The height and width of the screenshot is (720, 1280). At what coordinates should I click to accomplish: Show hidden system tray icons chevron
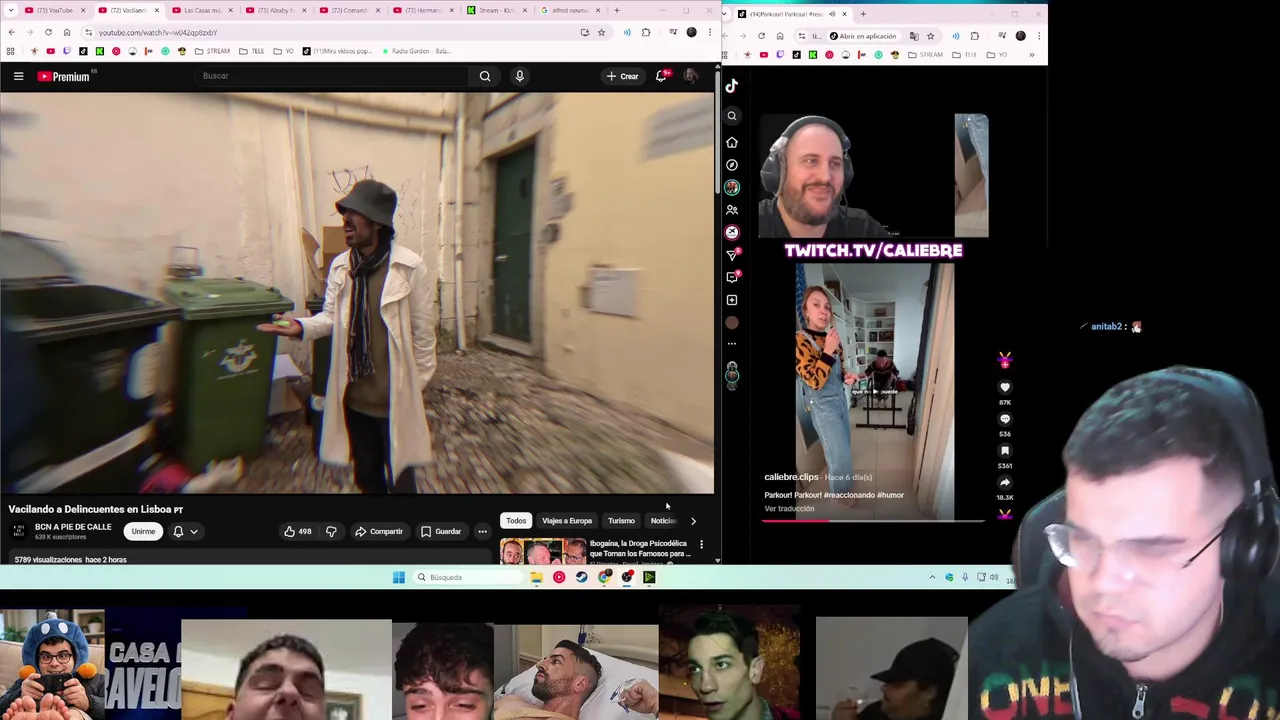[932, 577]
